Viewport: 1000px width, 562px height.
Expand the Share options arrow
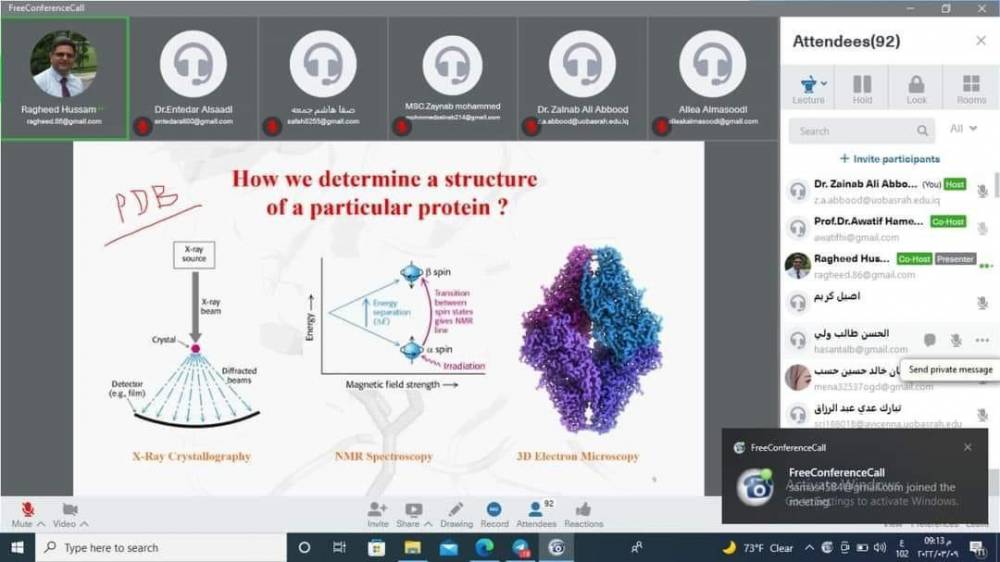[429, 524]
